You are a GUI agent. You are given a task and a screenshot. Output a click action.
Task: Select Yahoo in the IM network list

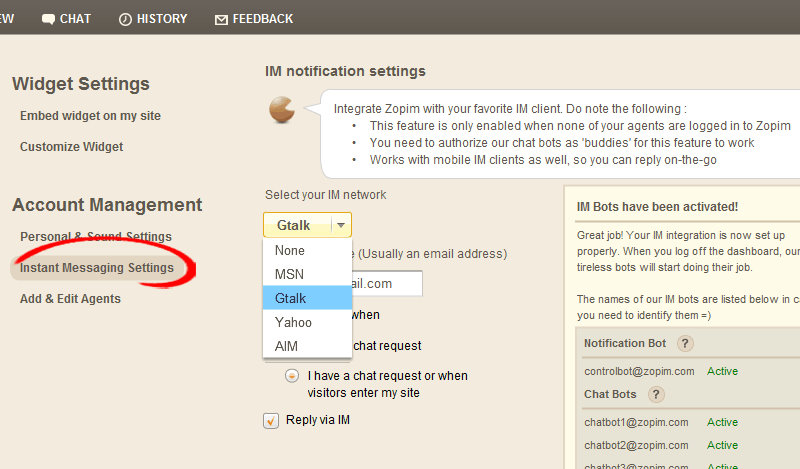tap(307, 323)
